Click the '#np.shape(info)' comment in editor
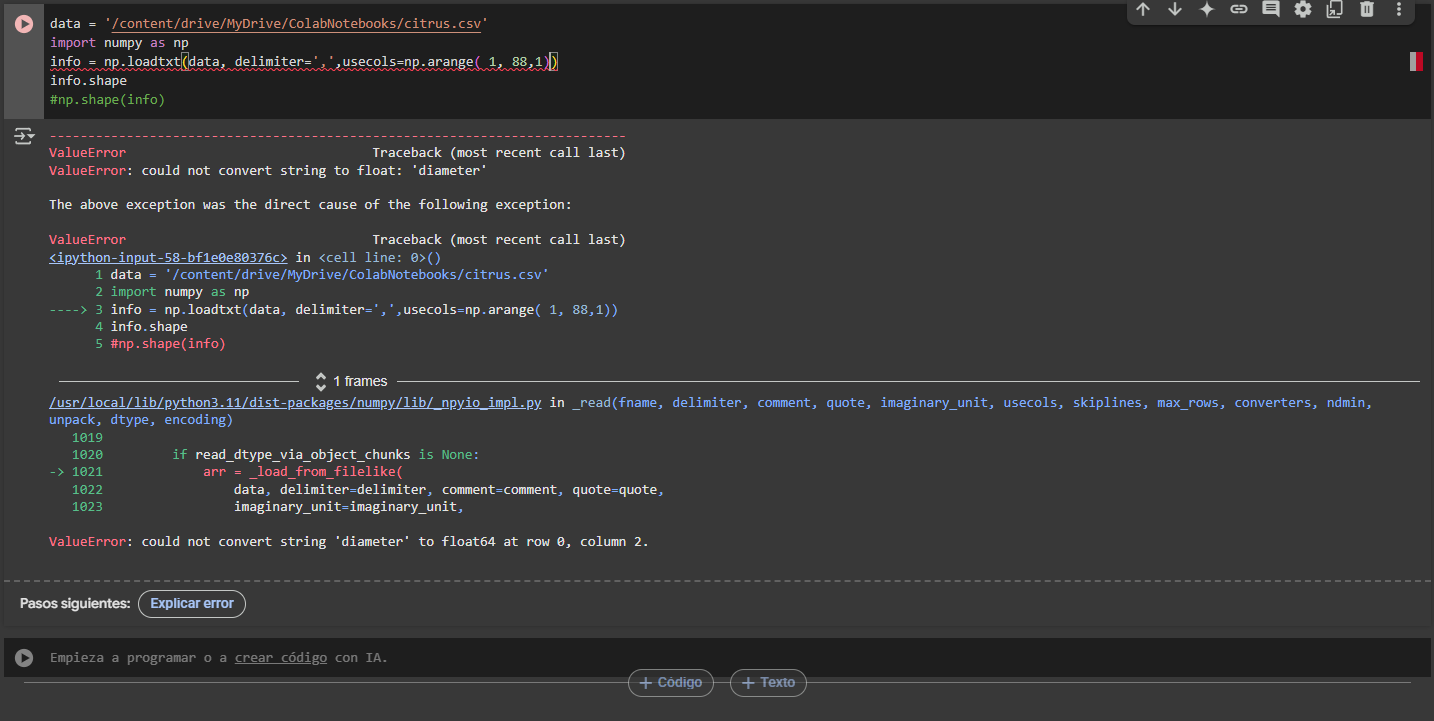 pos(107,100)
